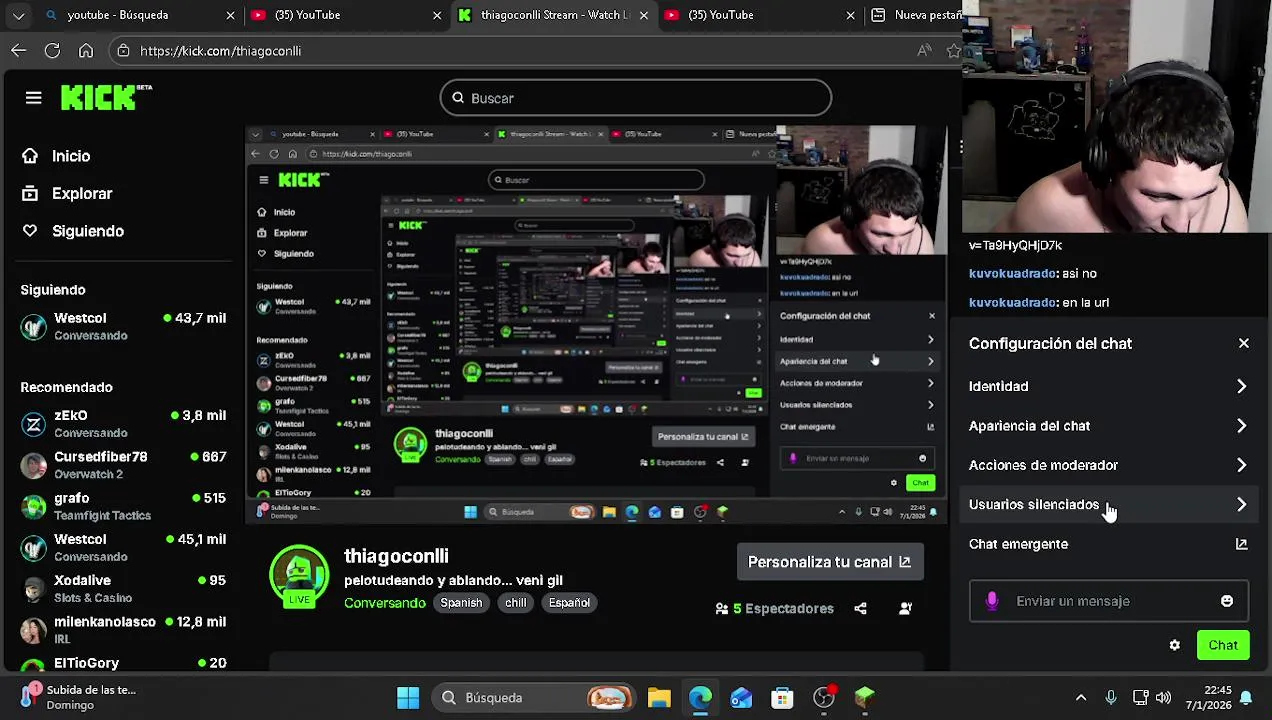Expand Usuarios silenciados settings

(x=1108, y=505)
